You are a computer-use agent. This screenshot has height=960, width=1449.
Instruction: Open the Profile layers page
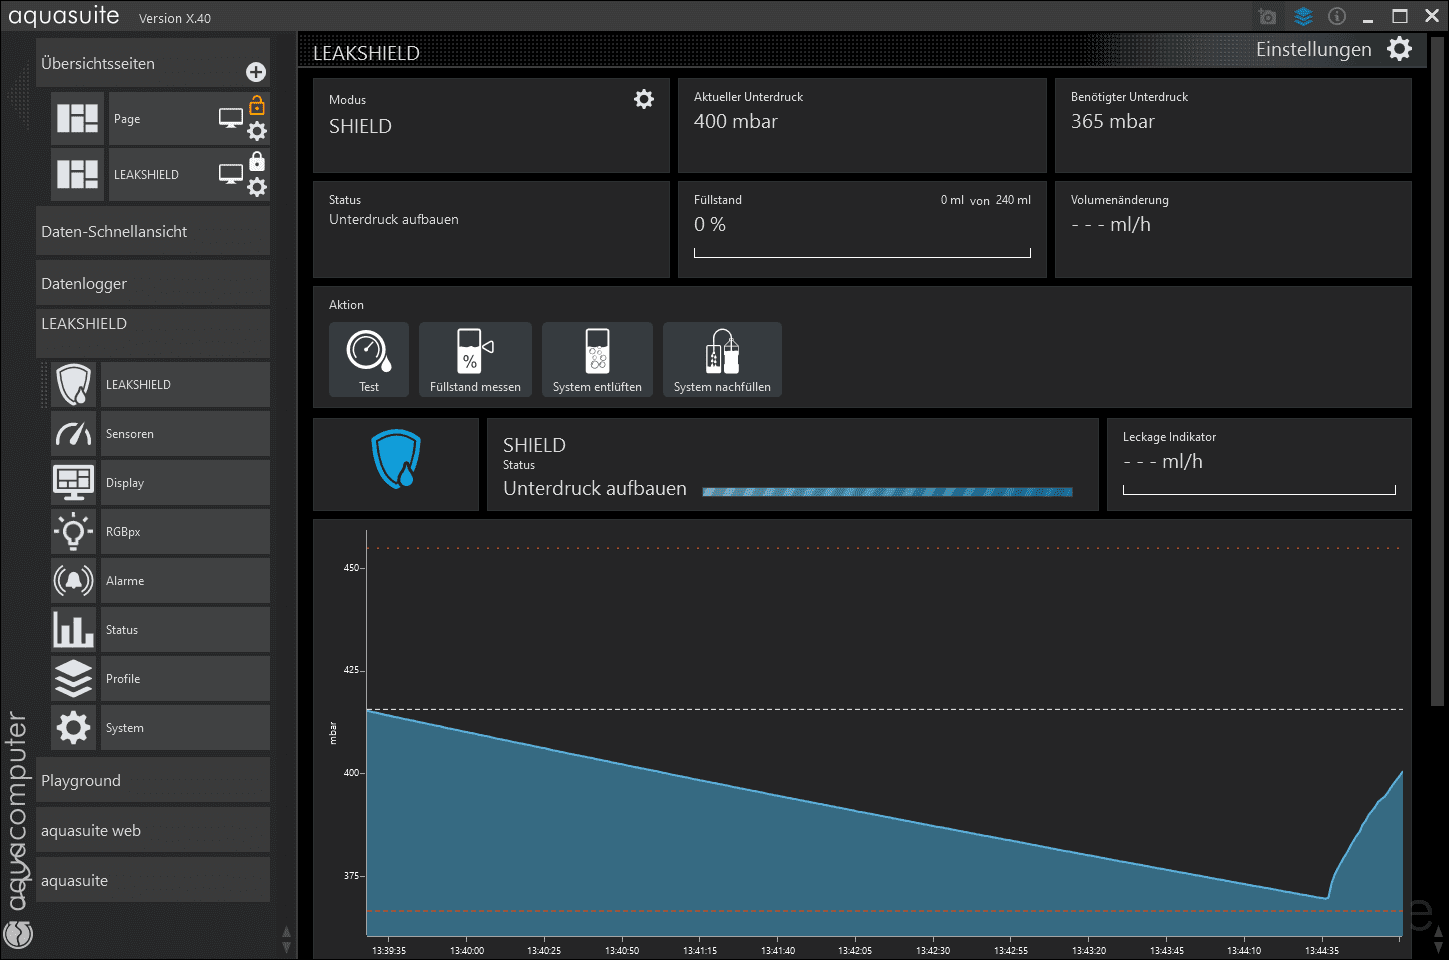tap(74, 678)
